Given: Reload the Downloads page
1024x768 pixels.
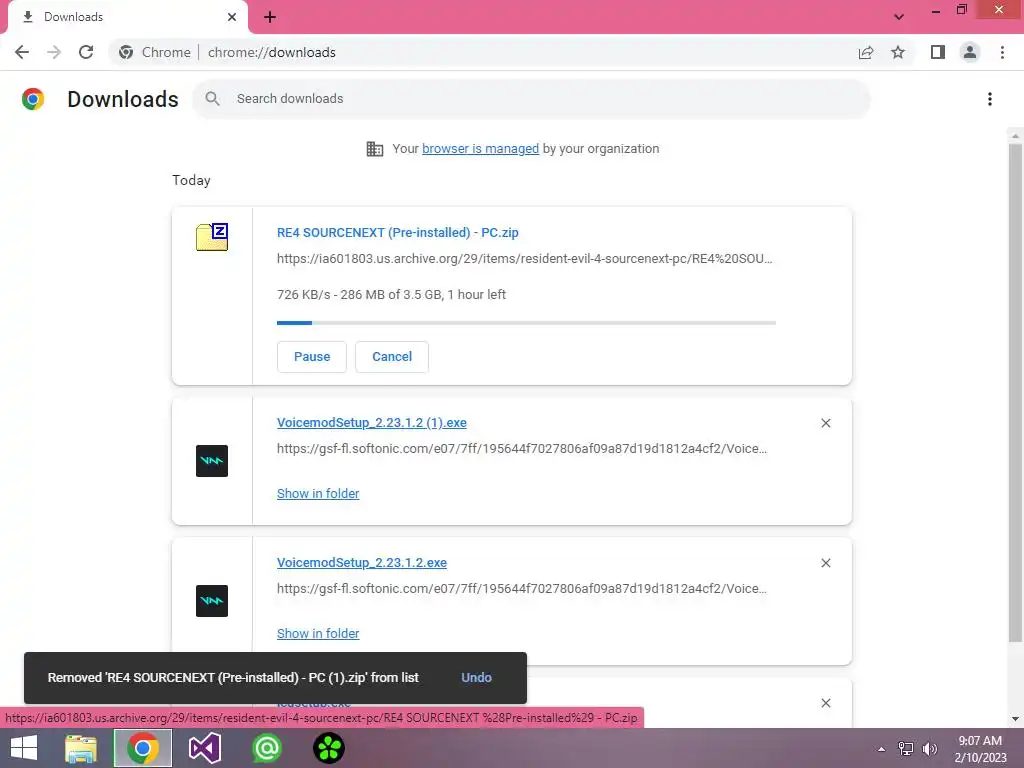Looking at the screenshot, I should [x=86, y=52].
